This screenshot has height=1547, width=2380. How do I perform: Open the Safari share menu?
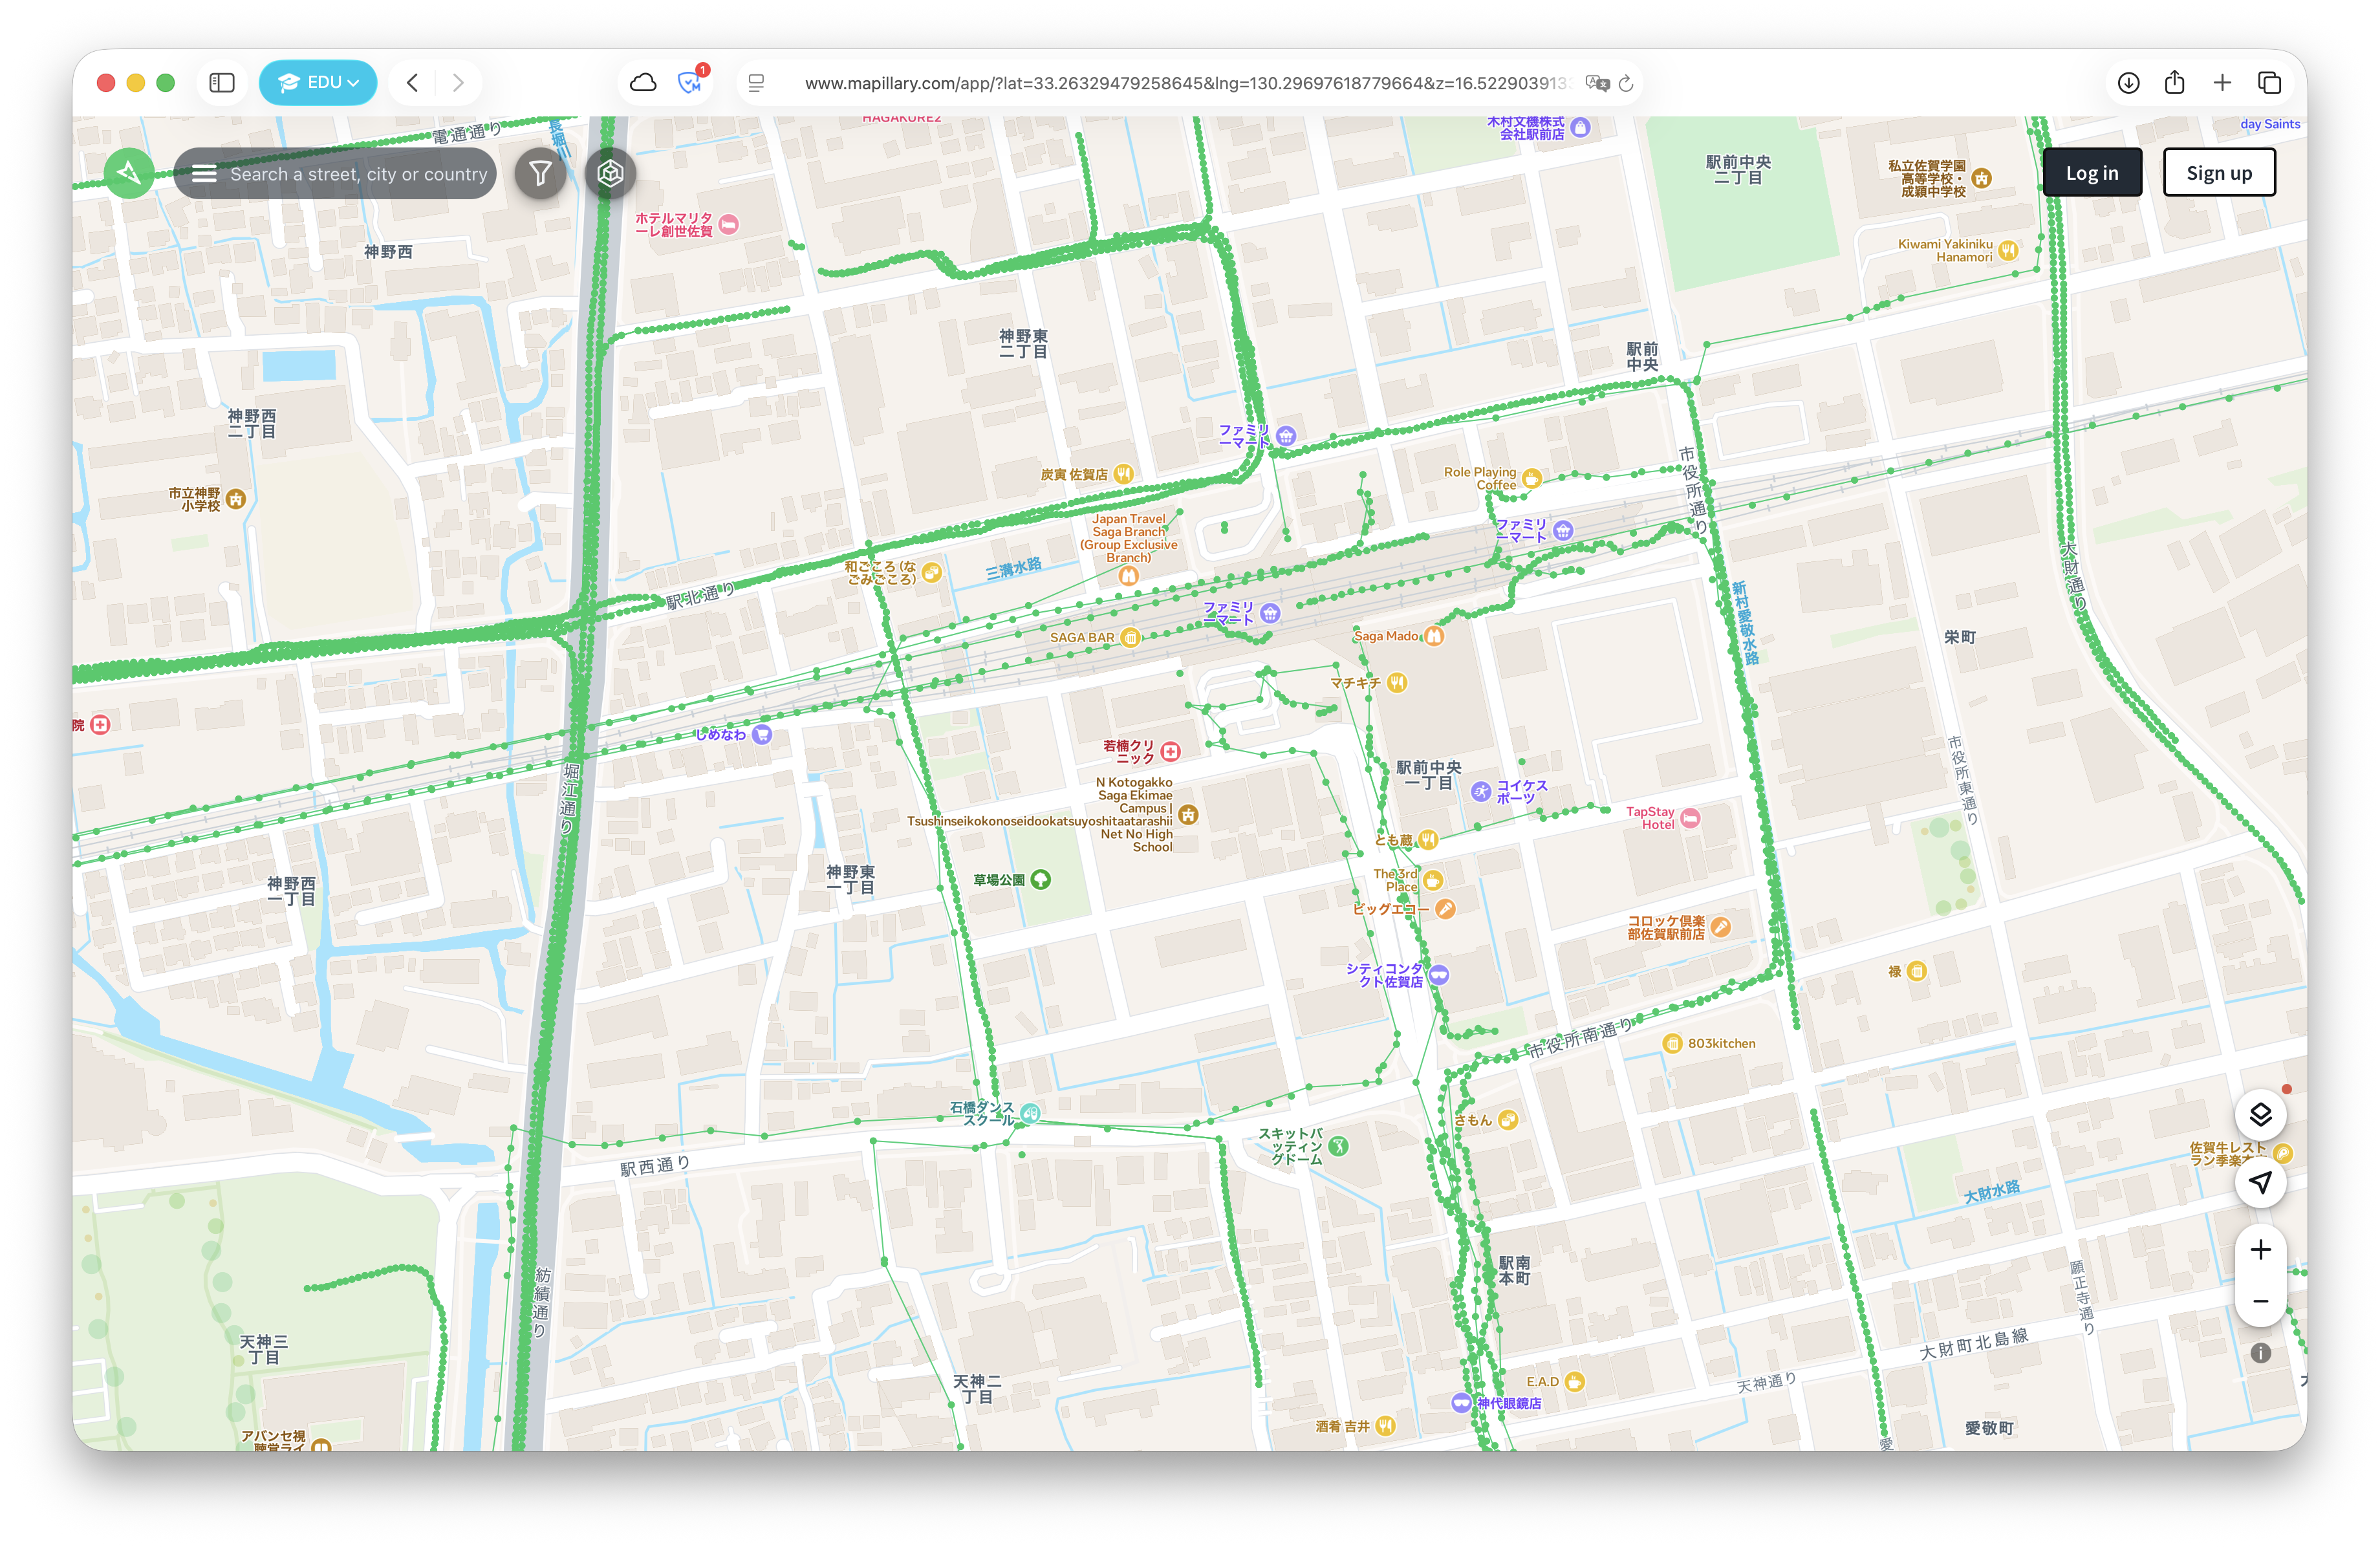pos(2175,82)
